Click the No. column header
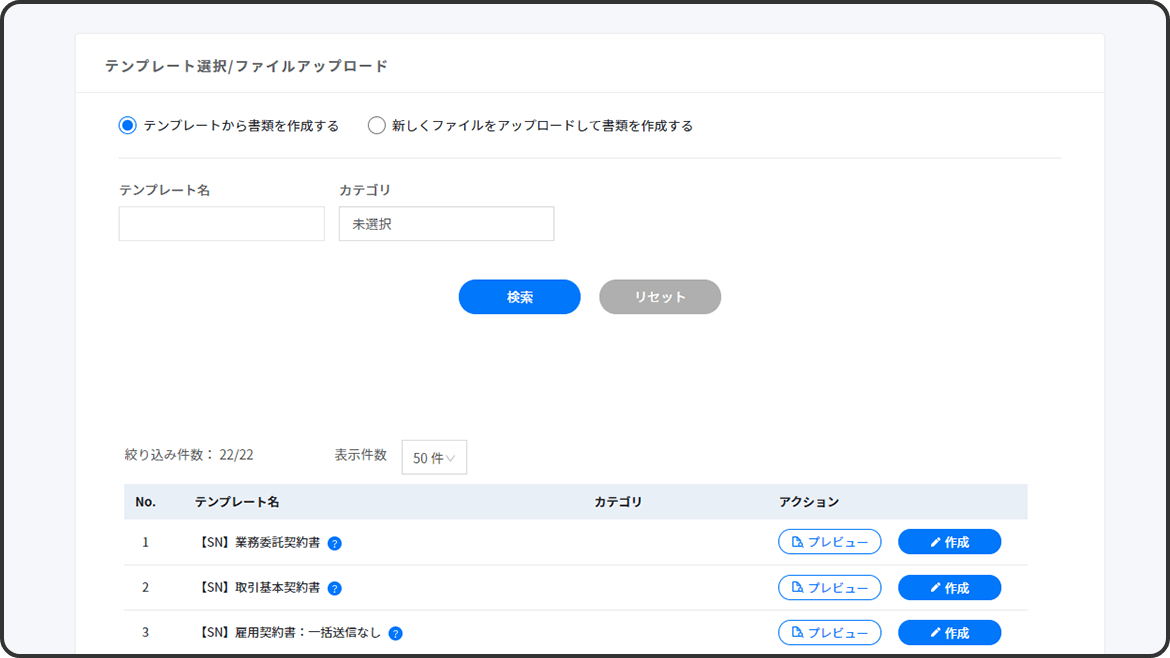 click(145, 502)
